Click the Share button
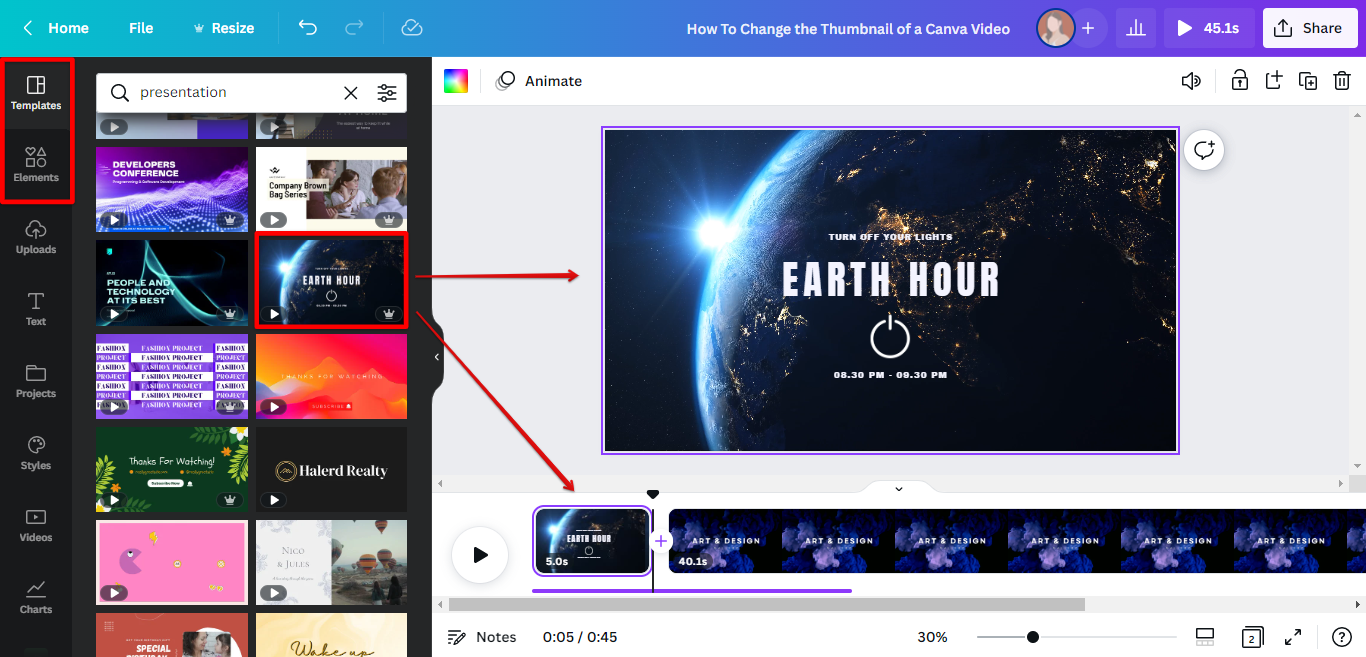Screen dimensions: 1366x657 tap(1309, 28)
